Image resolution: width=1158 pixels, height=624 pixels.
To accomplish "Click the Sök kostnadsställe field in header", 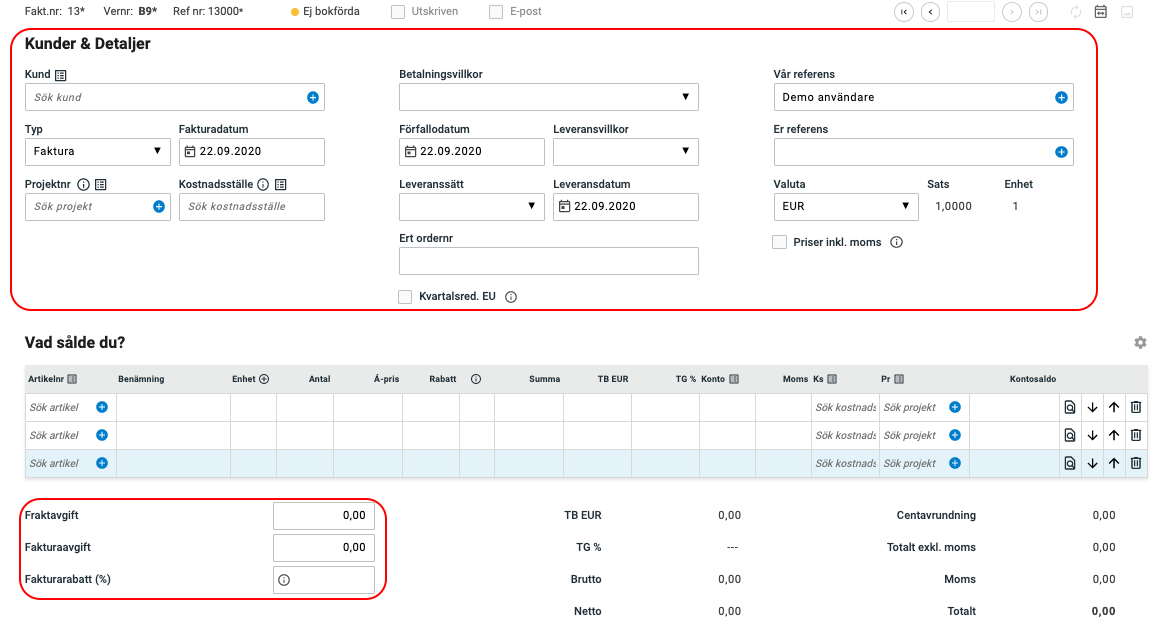I will coord(251,207).
